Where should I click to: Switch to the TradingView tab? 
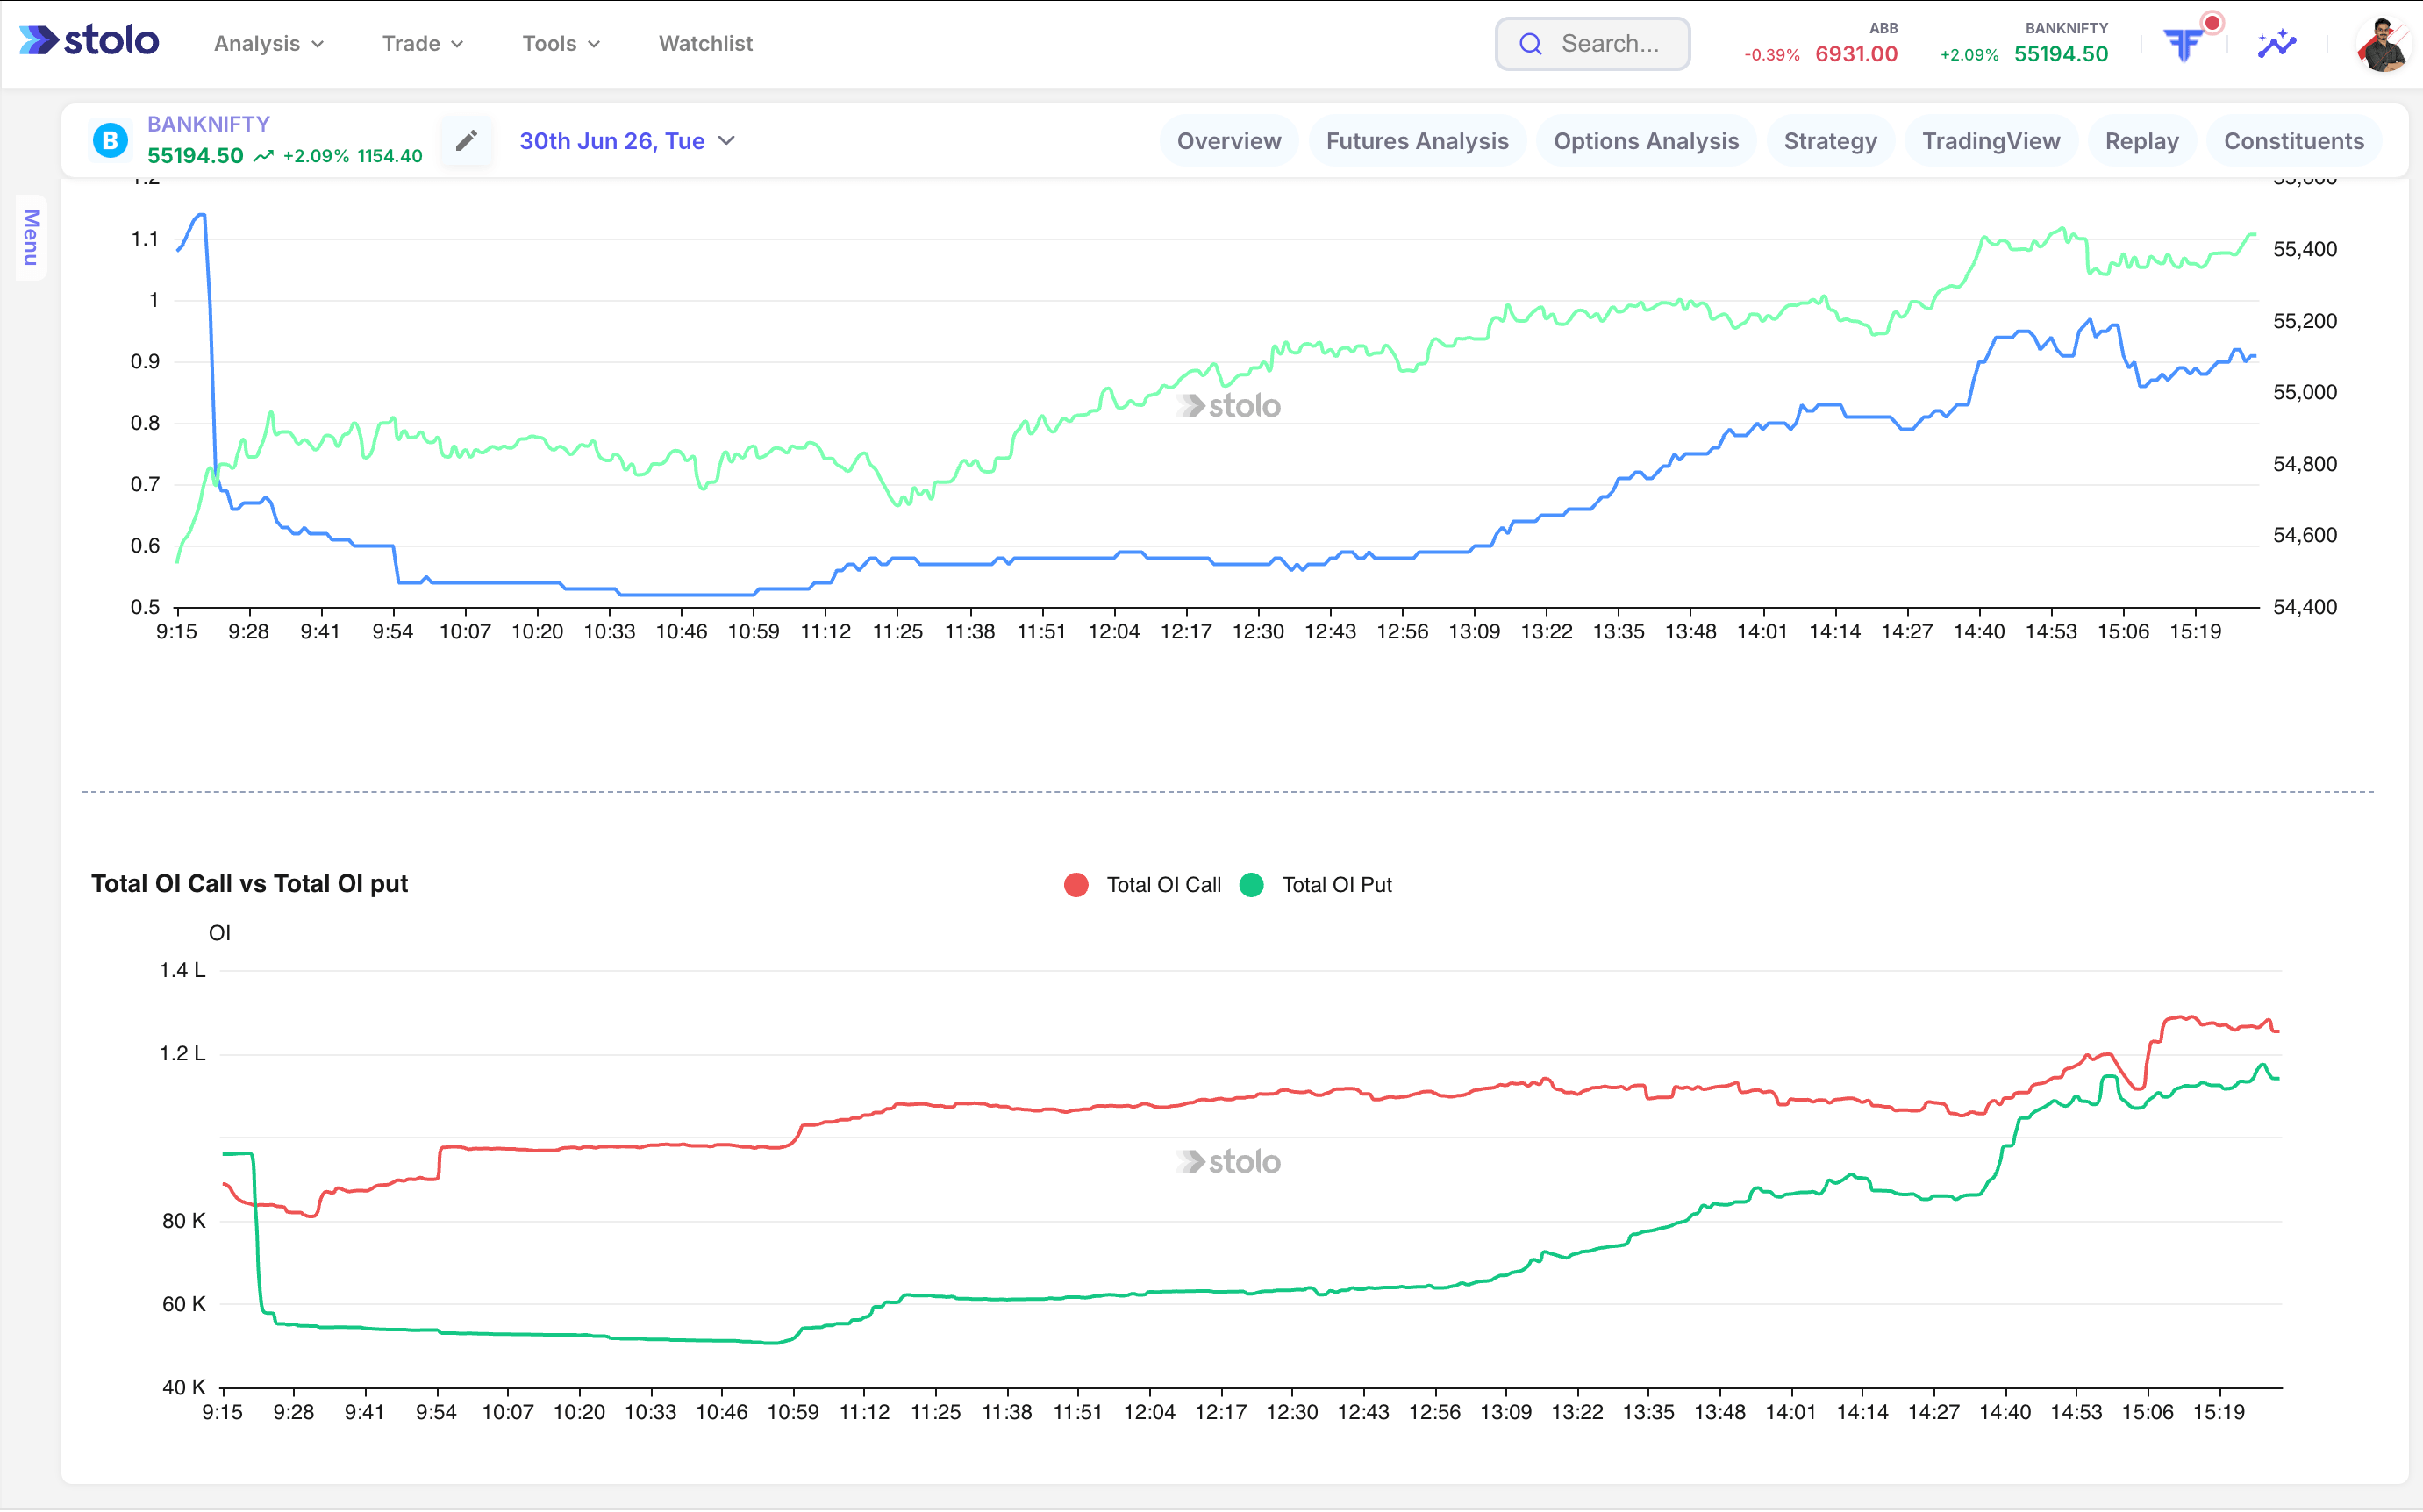1990,141
